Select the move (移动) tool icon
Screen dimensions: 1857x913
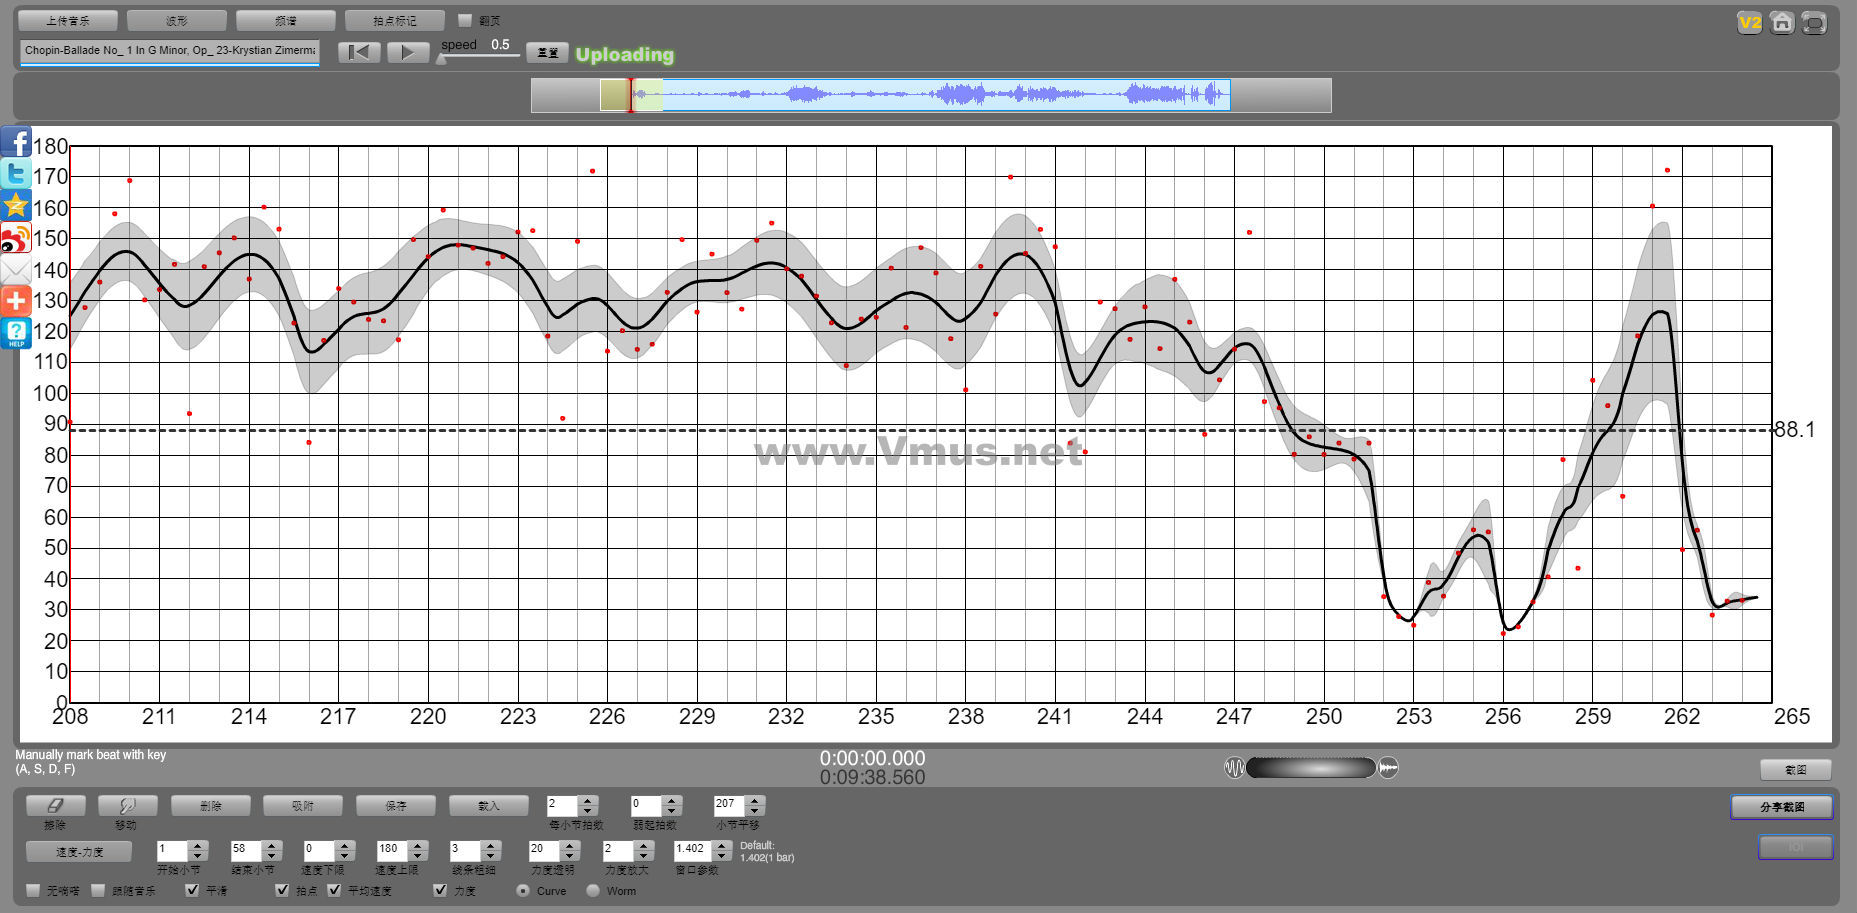pos(127,805)
